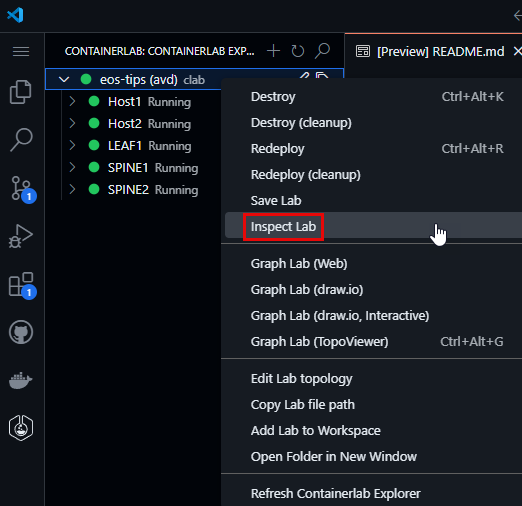
Task: Click the VS Code logo icon
Action: 15,15
